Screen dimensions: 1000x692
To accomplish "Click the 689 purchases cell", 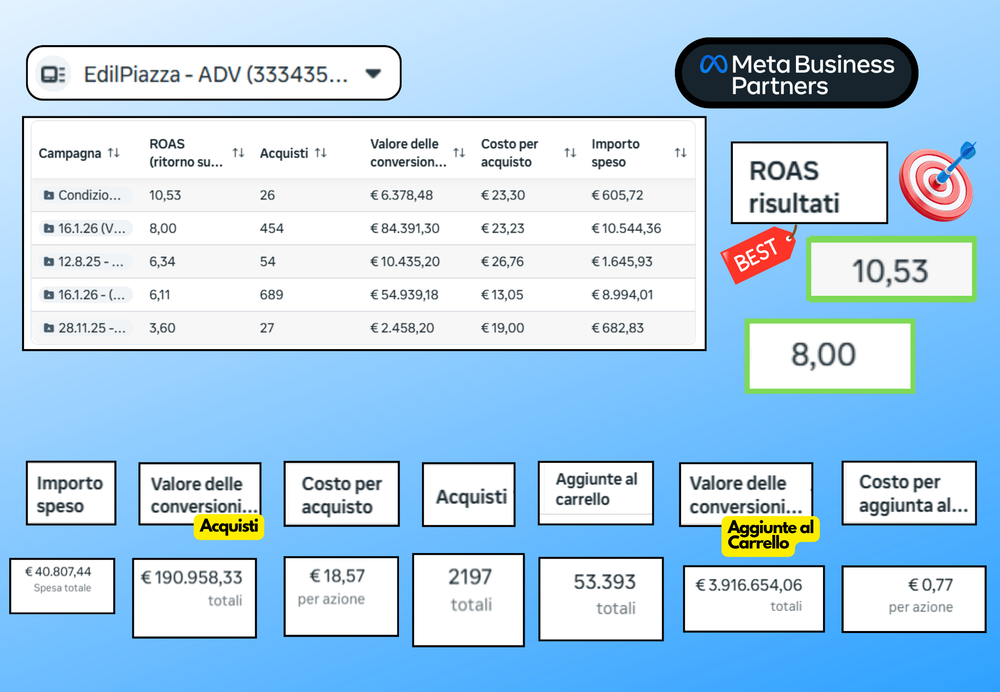I will coord(272,295).
